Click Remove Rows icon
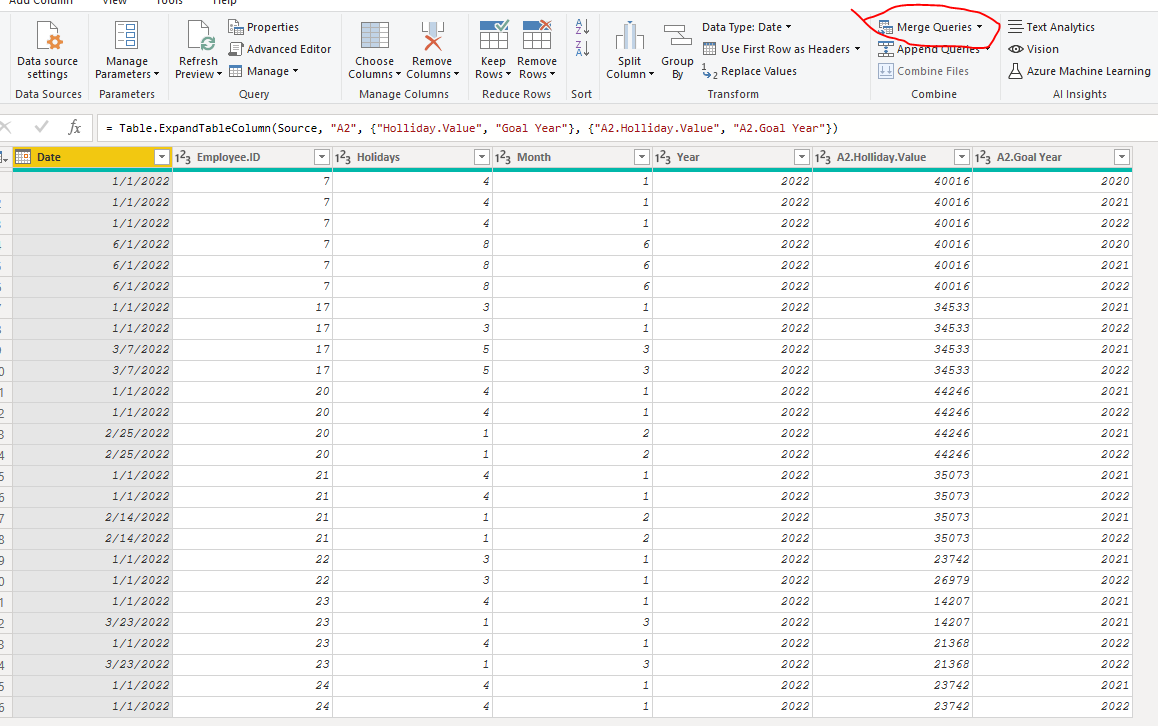The width and height of the screenshot is (1158, 726). coord(537,35)
